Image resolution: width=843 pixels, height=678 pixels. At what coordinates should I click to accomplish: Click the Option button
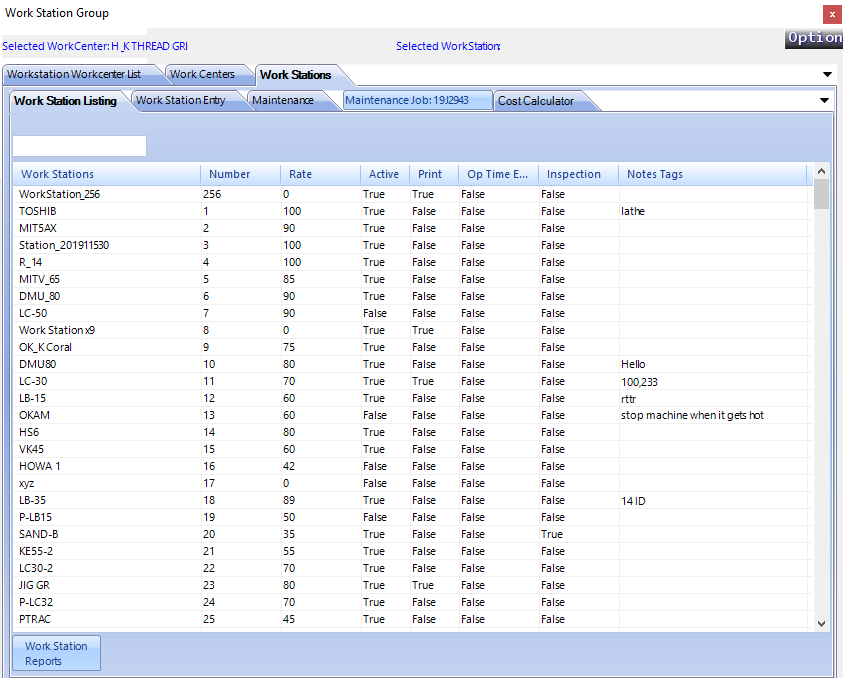pos(814,38)
